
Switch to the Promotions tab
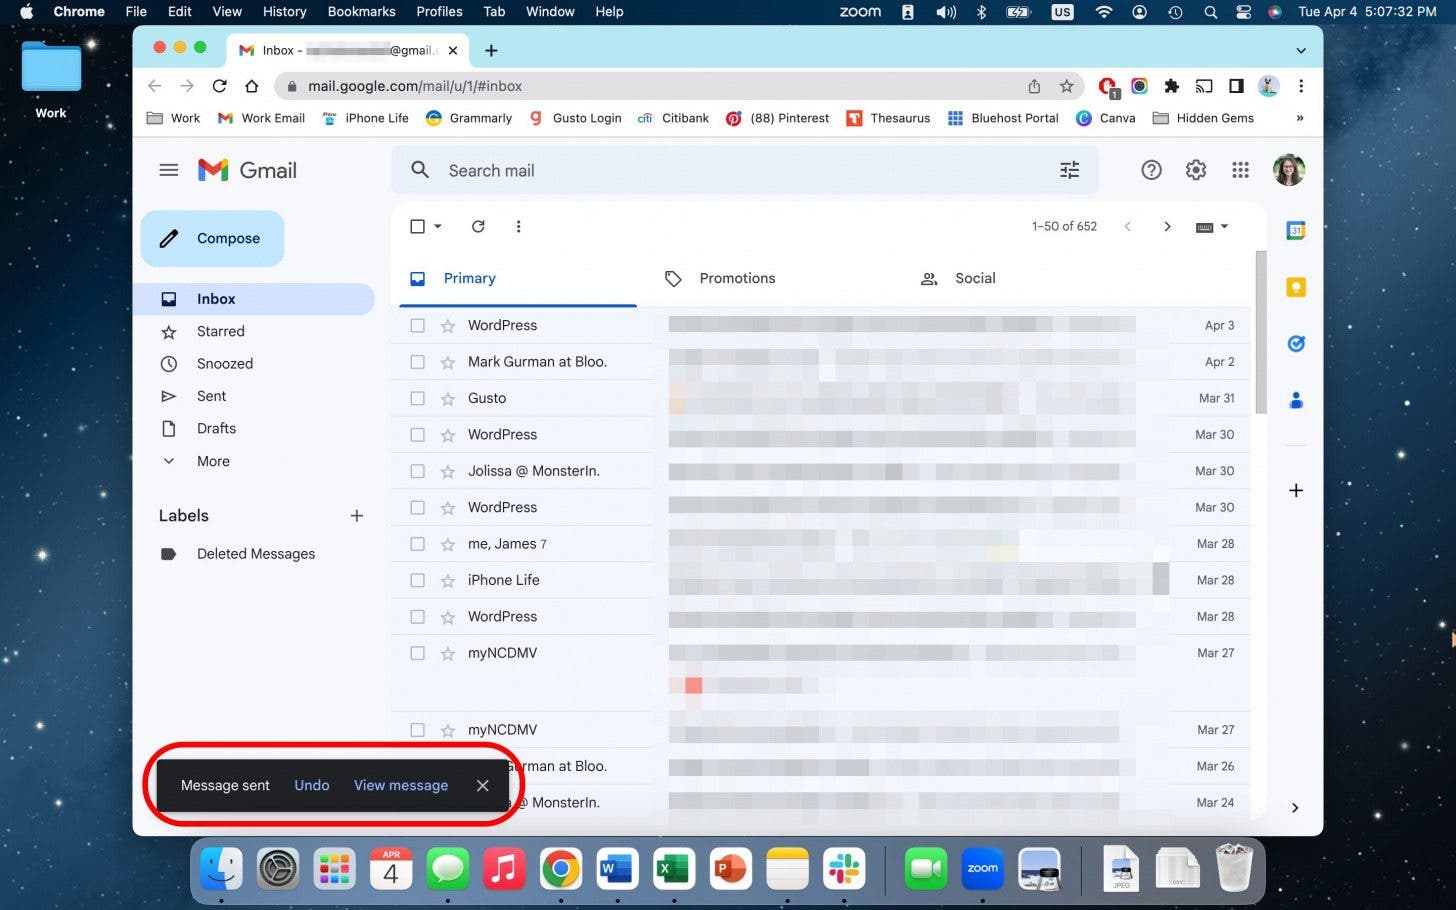[x=736, y=279]
